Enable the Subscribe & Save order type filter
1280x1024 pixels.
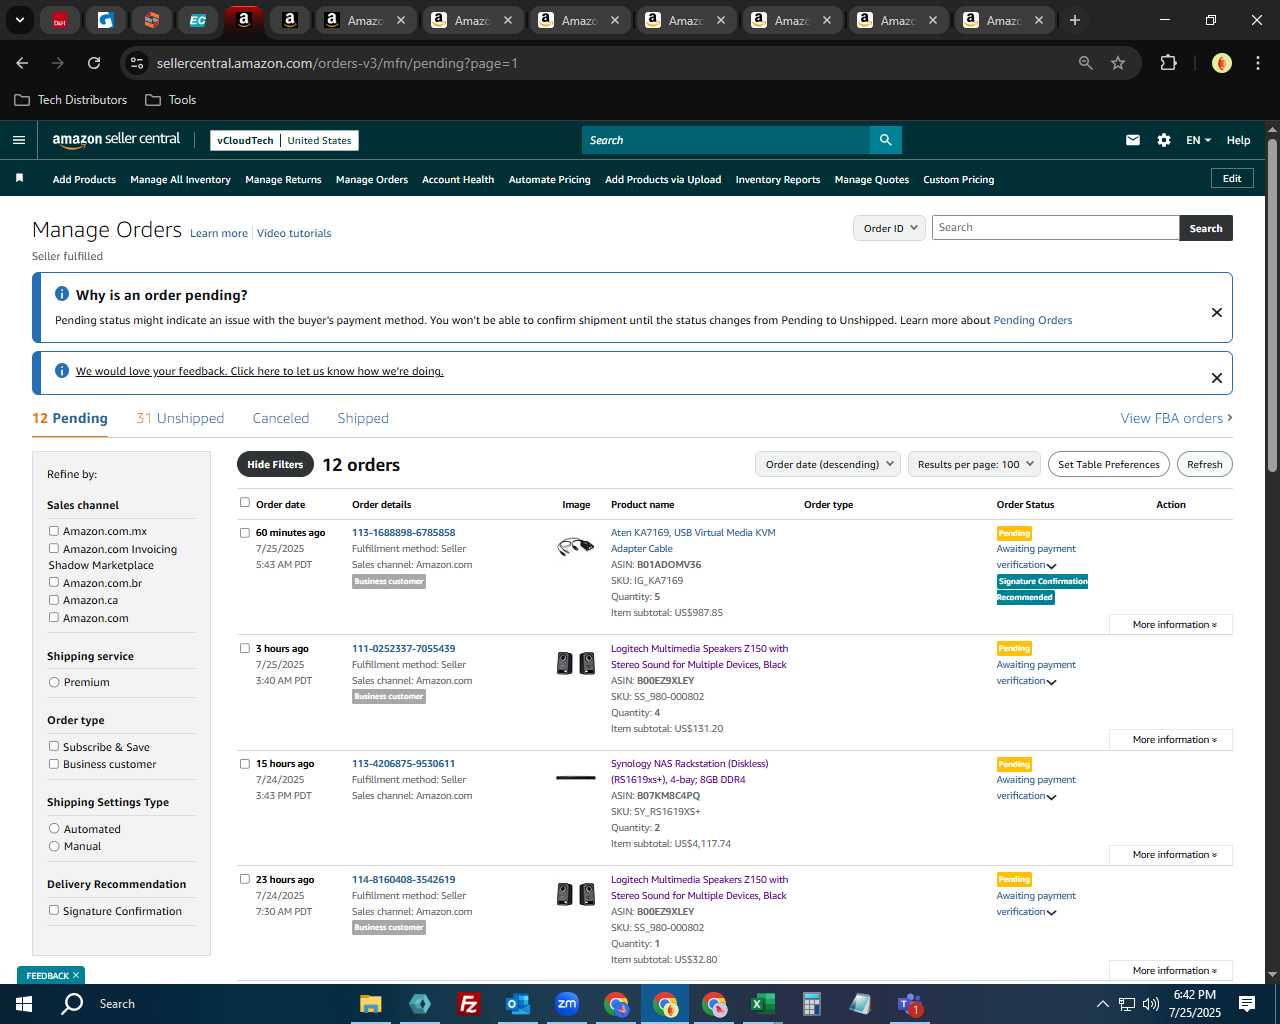pyautogui.click(x=54, y=746)
